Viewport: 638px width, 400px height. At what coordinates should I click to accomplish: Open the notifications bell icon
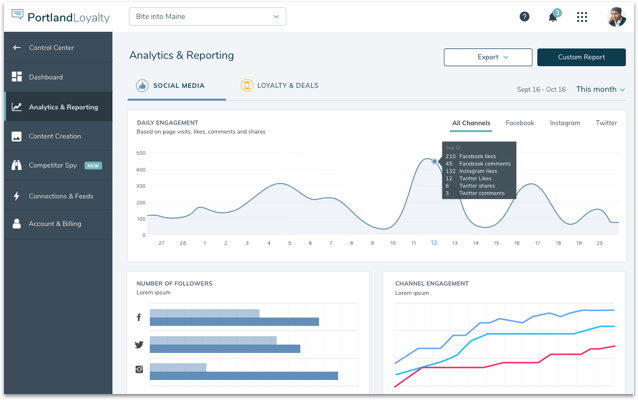coord(552,17)
